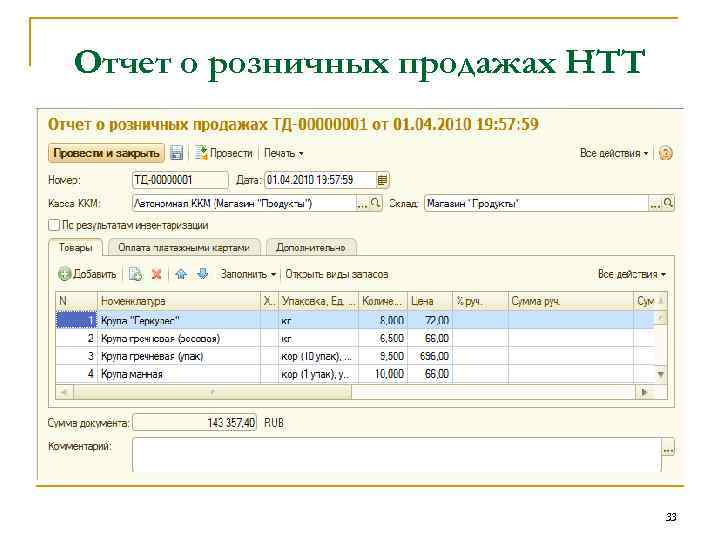Switch to the Дополнительно tab
This screenshot has width=720, height=540.
(x=311, y=248)
